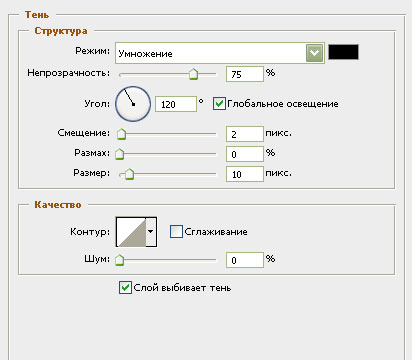Click the Размер field showing 10
The image size is (412, 360).
tap(245, 174)
